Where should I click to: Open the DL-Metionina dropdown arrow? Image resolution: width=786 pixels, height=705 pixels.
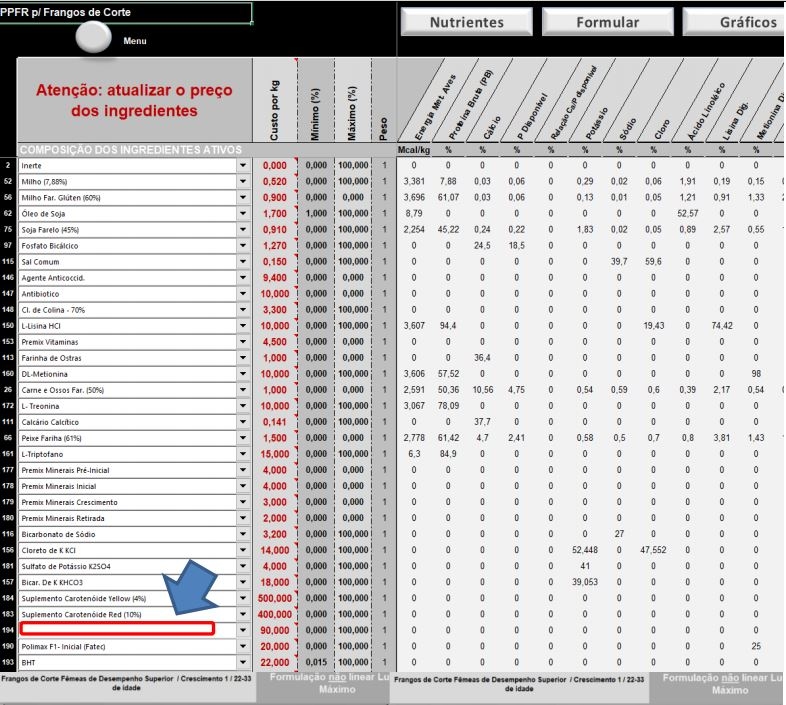(243, 374)
